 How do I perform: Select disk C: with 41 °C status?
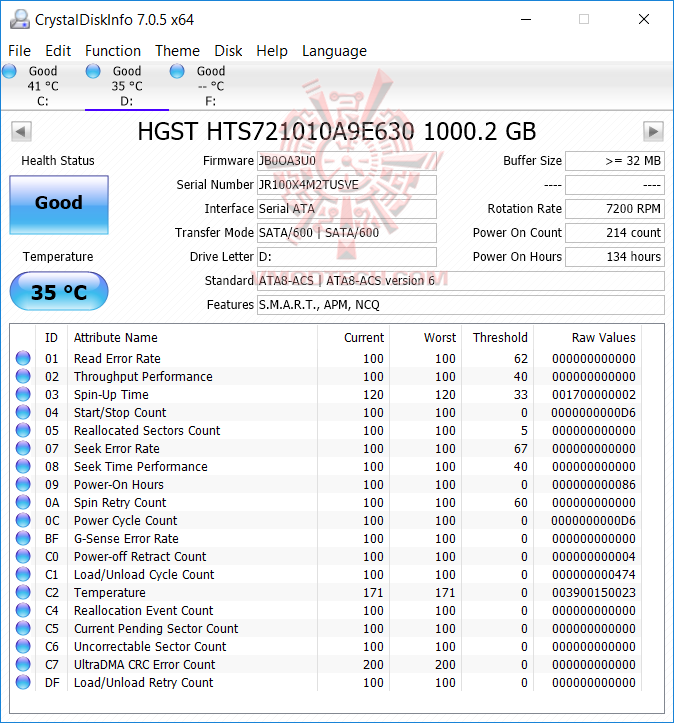point(42,86)
